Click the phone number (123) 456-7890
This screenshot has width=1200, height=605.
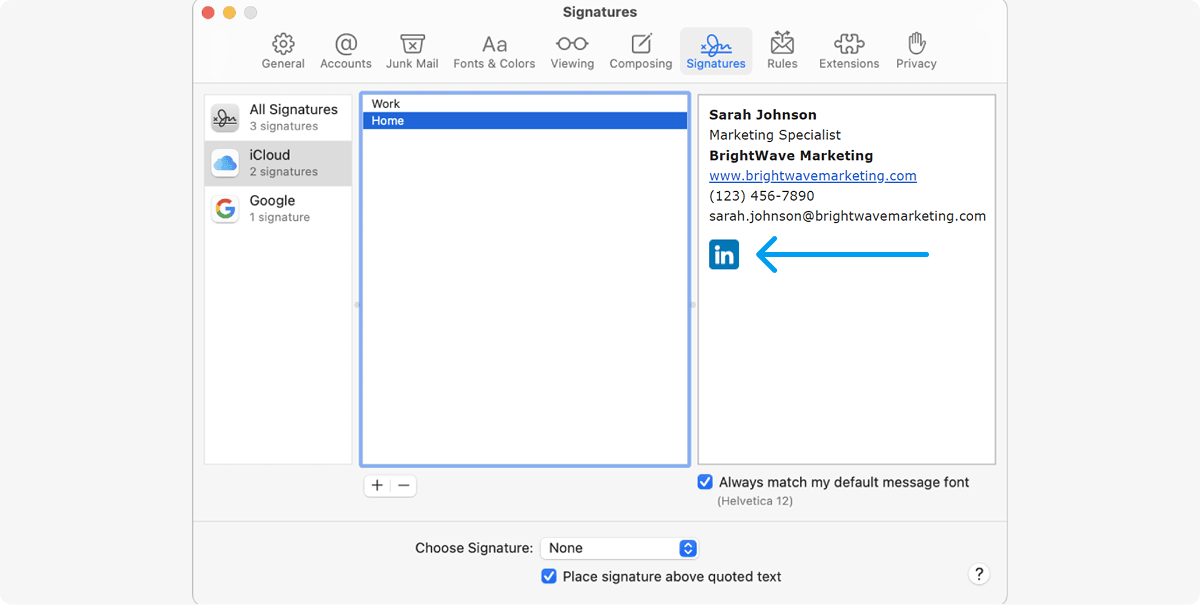(x=762, y=196)
